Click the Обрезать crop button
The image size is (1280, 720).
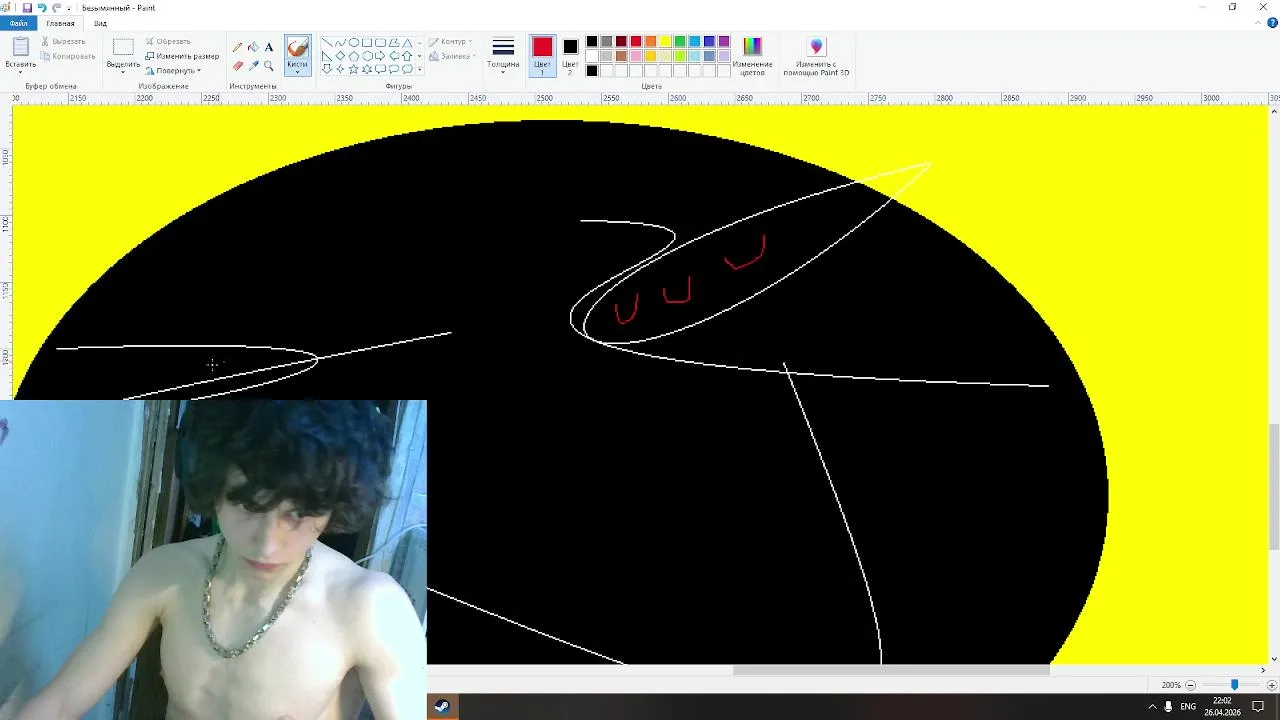coord(167,41)
